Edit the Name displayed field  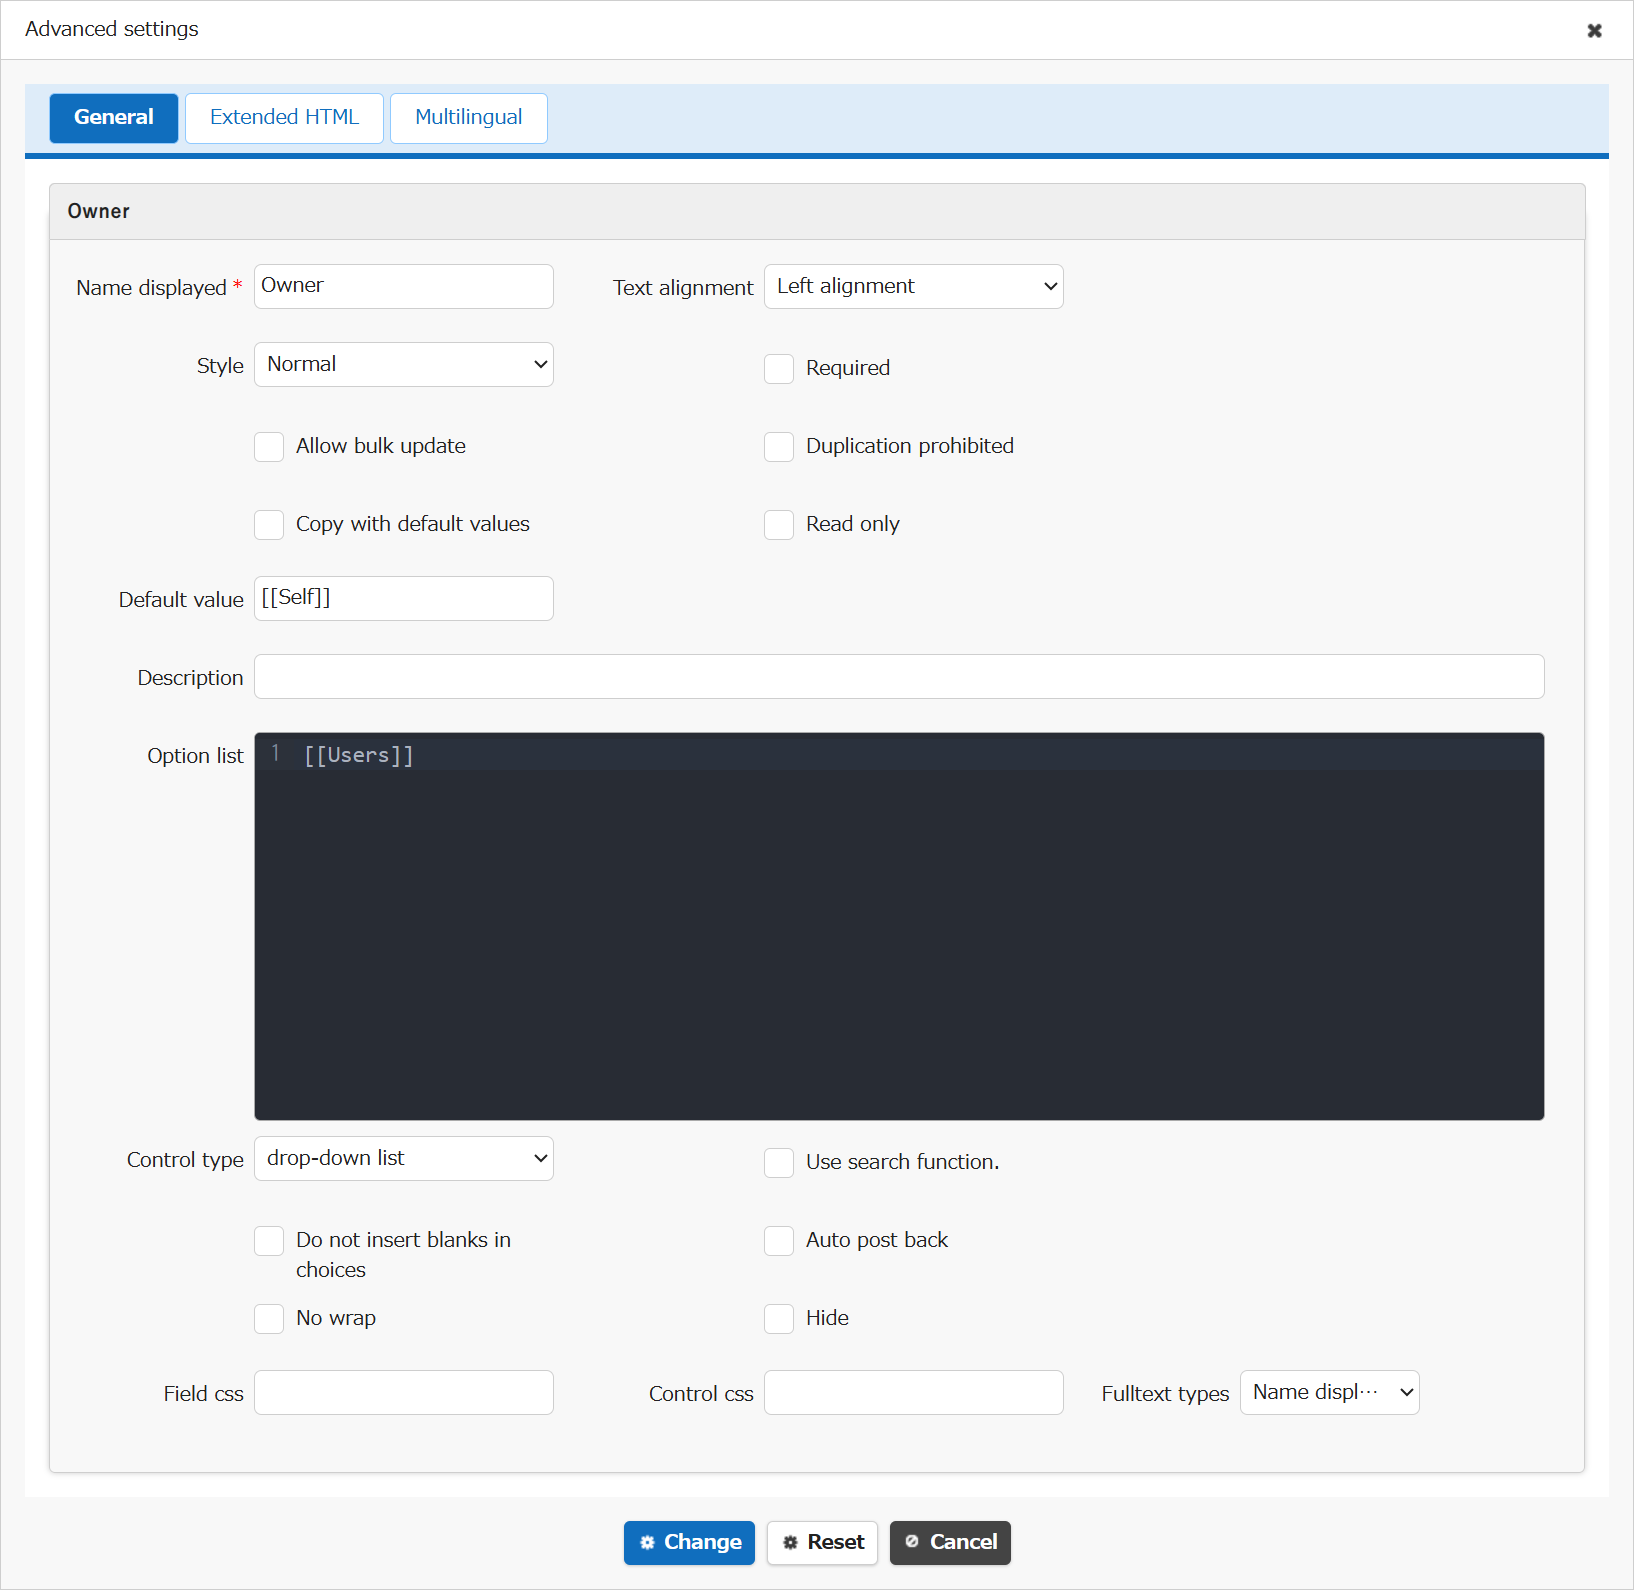[x=404, y=286]
